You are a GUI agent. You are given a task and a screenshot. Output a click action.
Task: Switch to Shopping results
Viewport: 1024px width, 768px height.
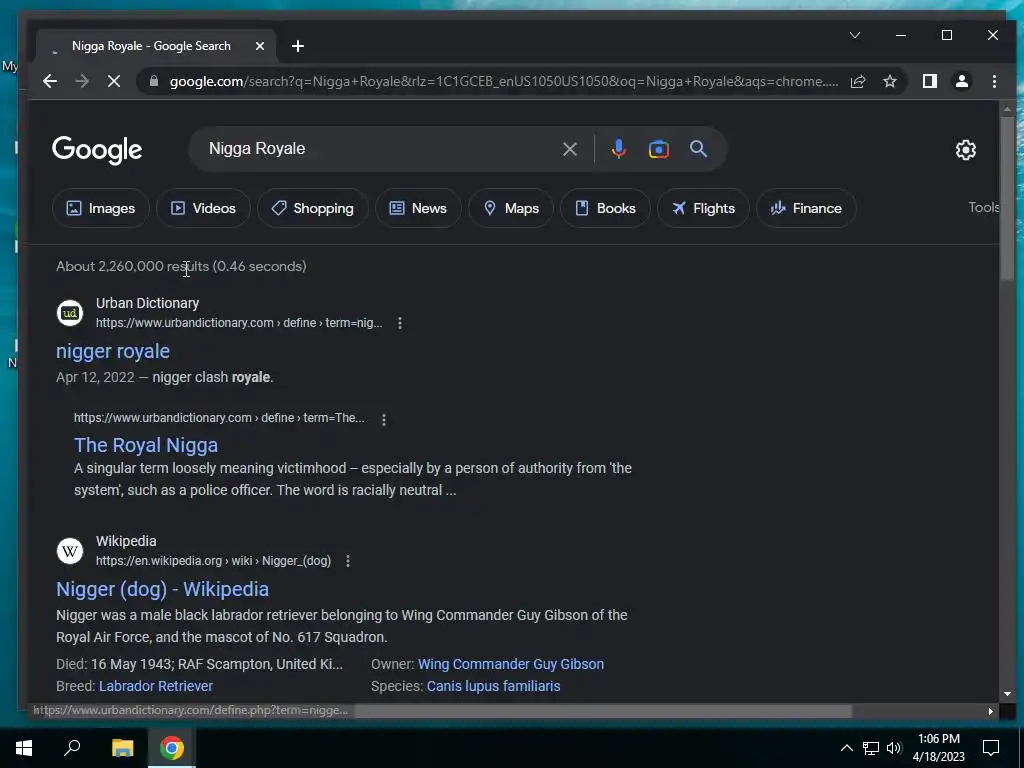313,208
